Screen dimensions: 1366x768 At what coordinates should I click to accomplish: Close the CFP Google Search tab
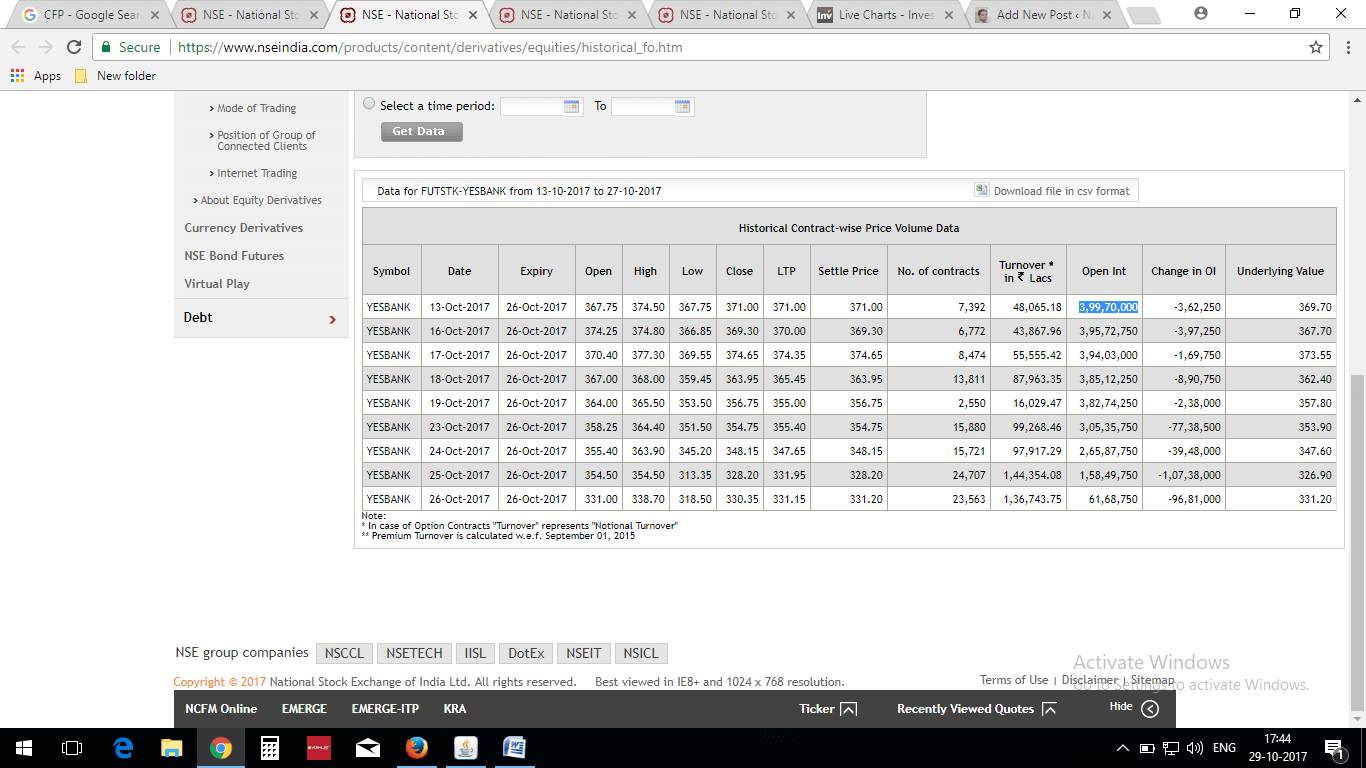point(155,15)
